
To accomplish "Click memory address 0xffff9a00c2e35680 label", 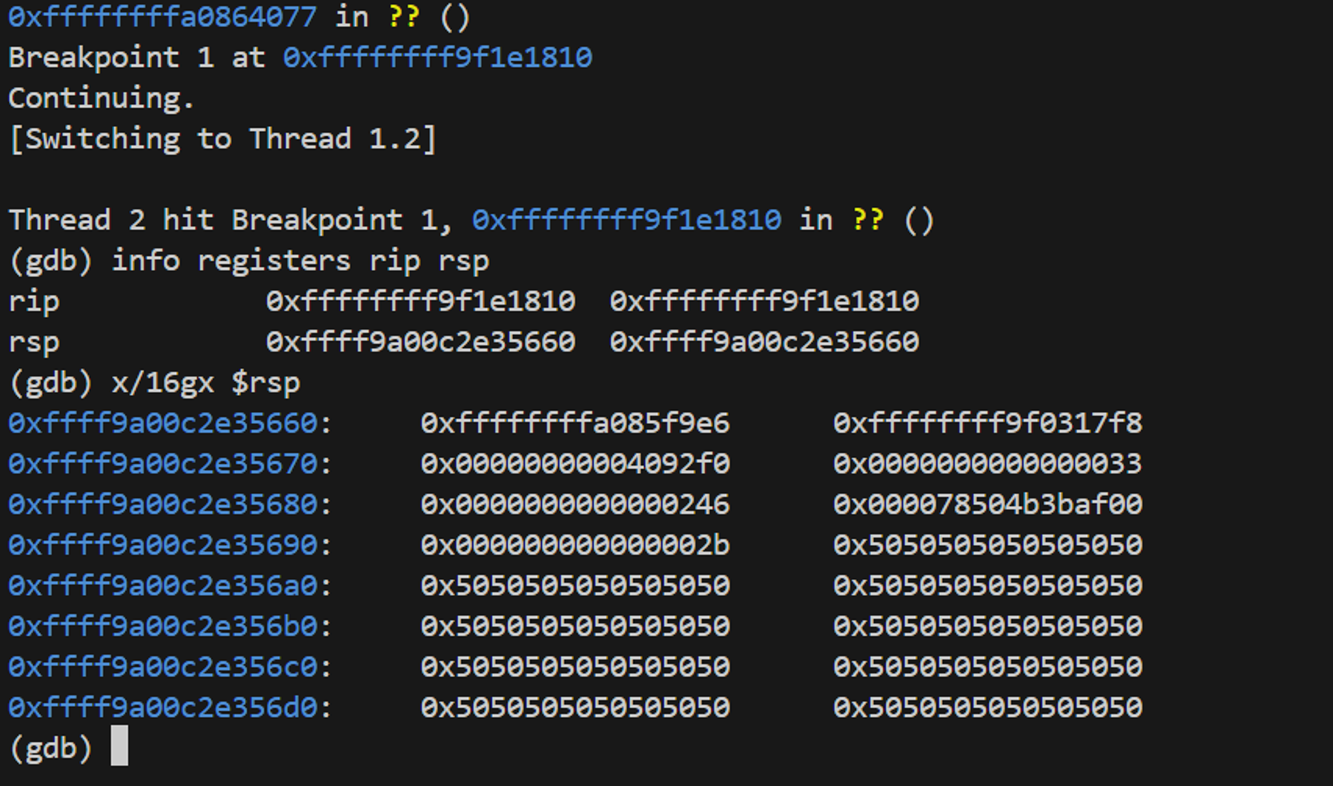I will coord(163,504).
